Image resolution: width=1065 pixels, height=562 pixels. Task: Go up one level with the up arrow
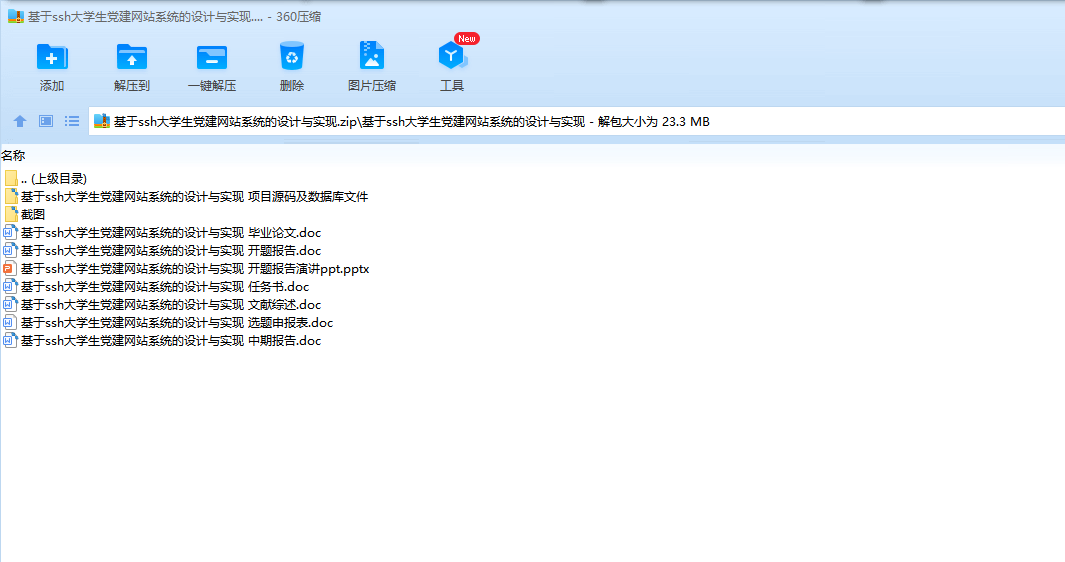click(20, 121)
